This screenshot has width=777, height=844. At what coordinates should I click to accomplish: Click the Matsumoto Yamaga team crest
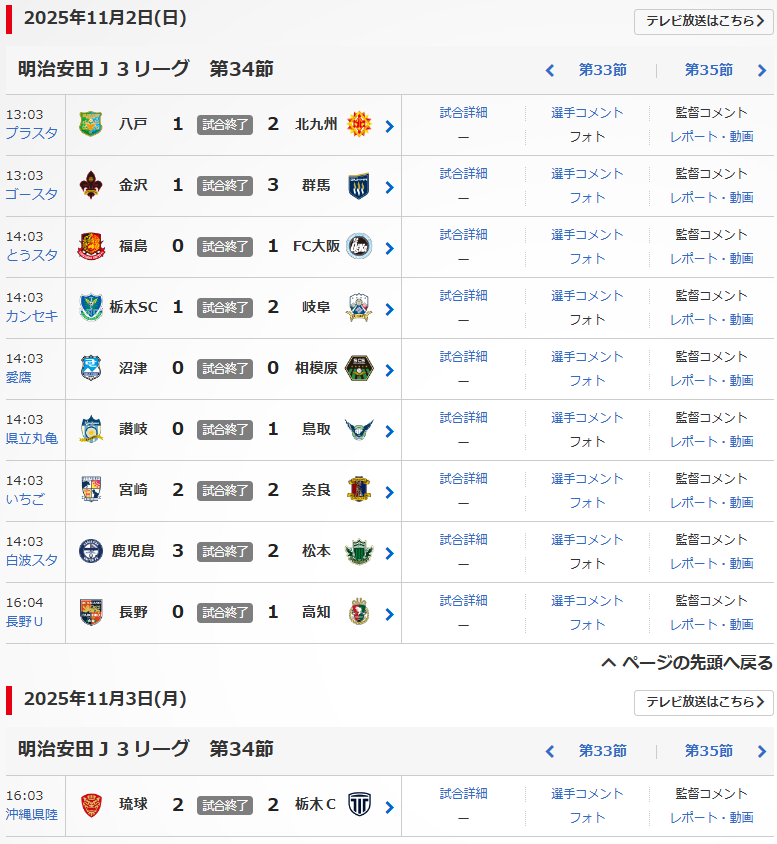(359, 552)
